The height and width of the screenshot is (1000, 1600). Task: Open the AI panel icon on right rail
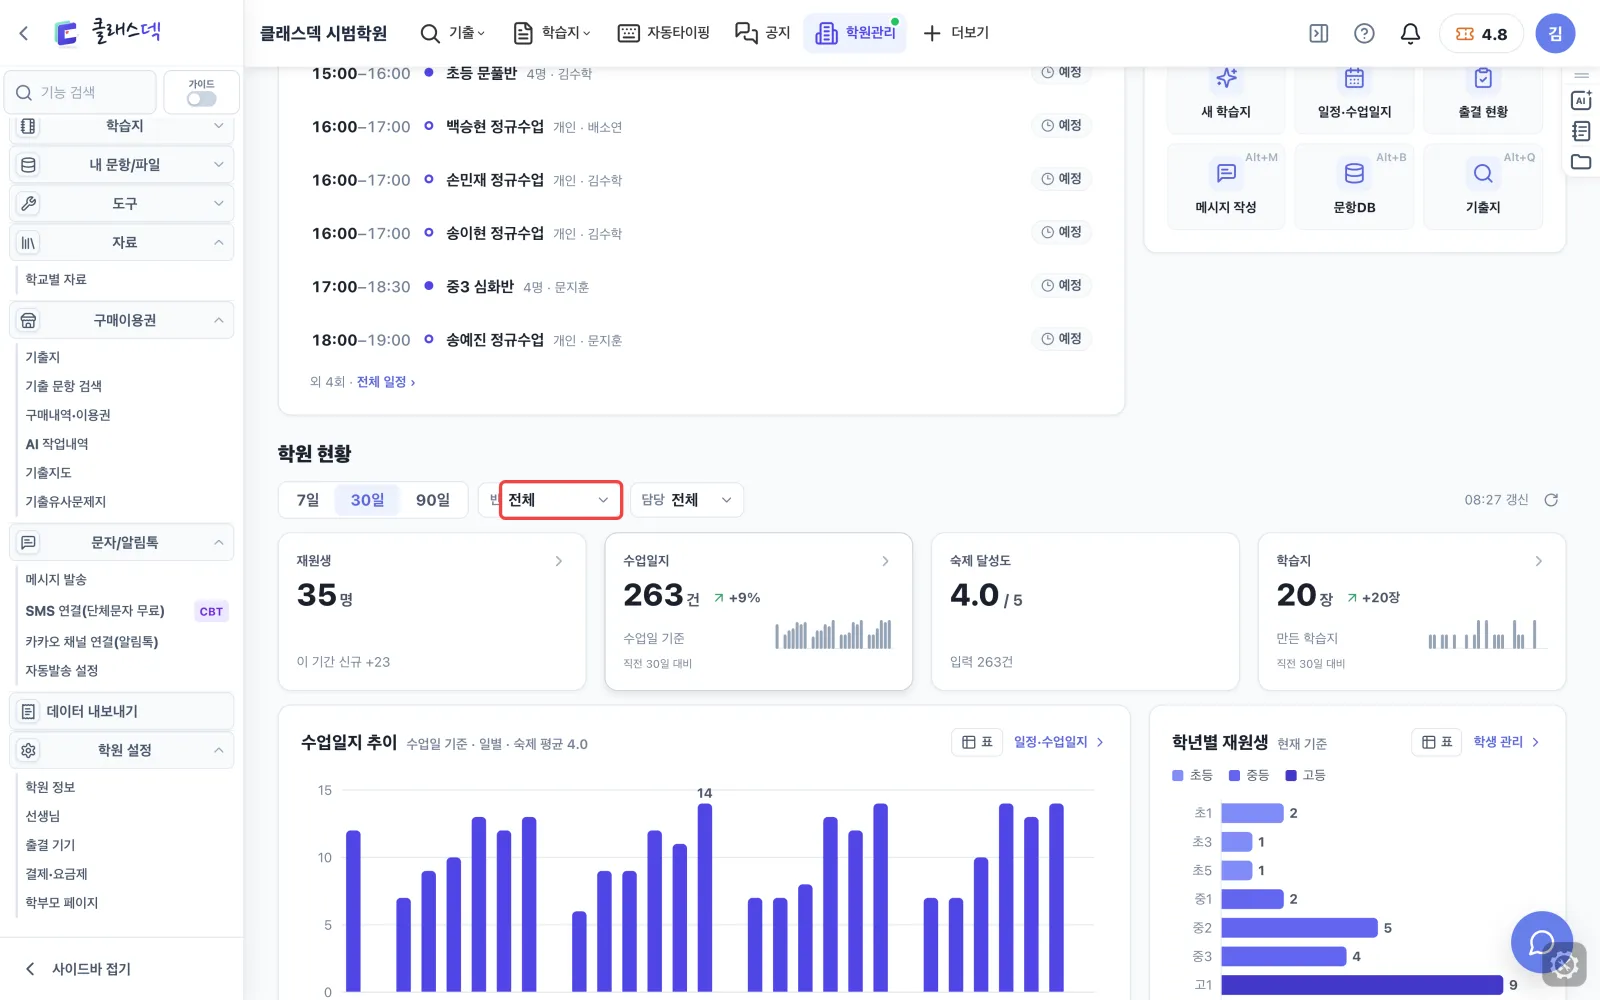[1581, 100]
